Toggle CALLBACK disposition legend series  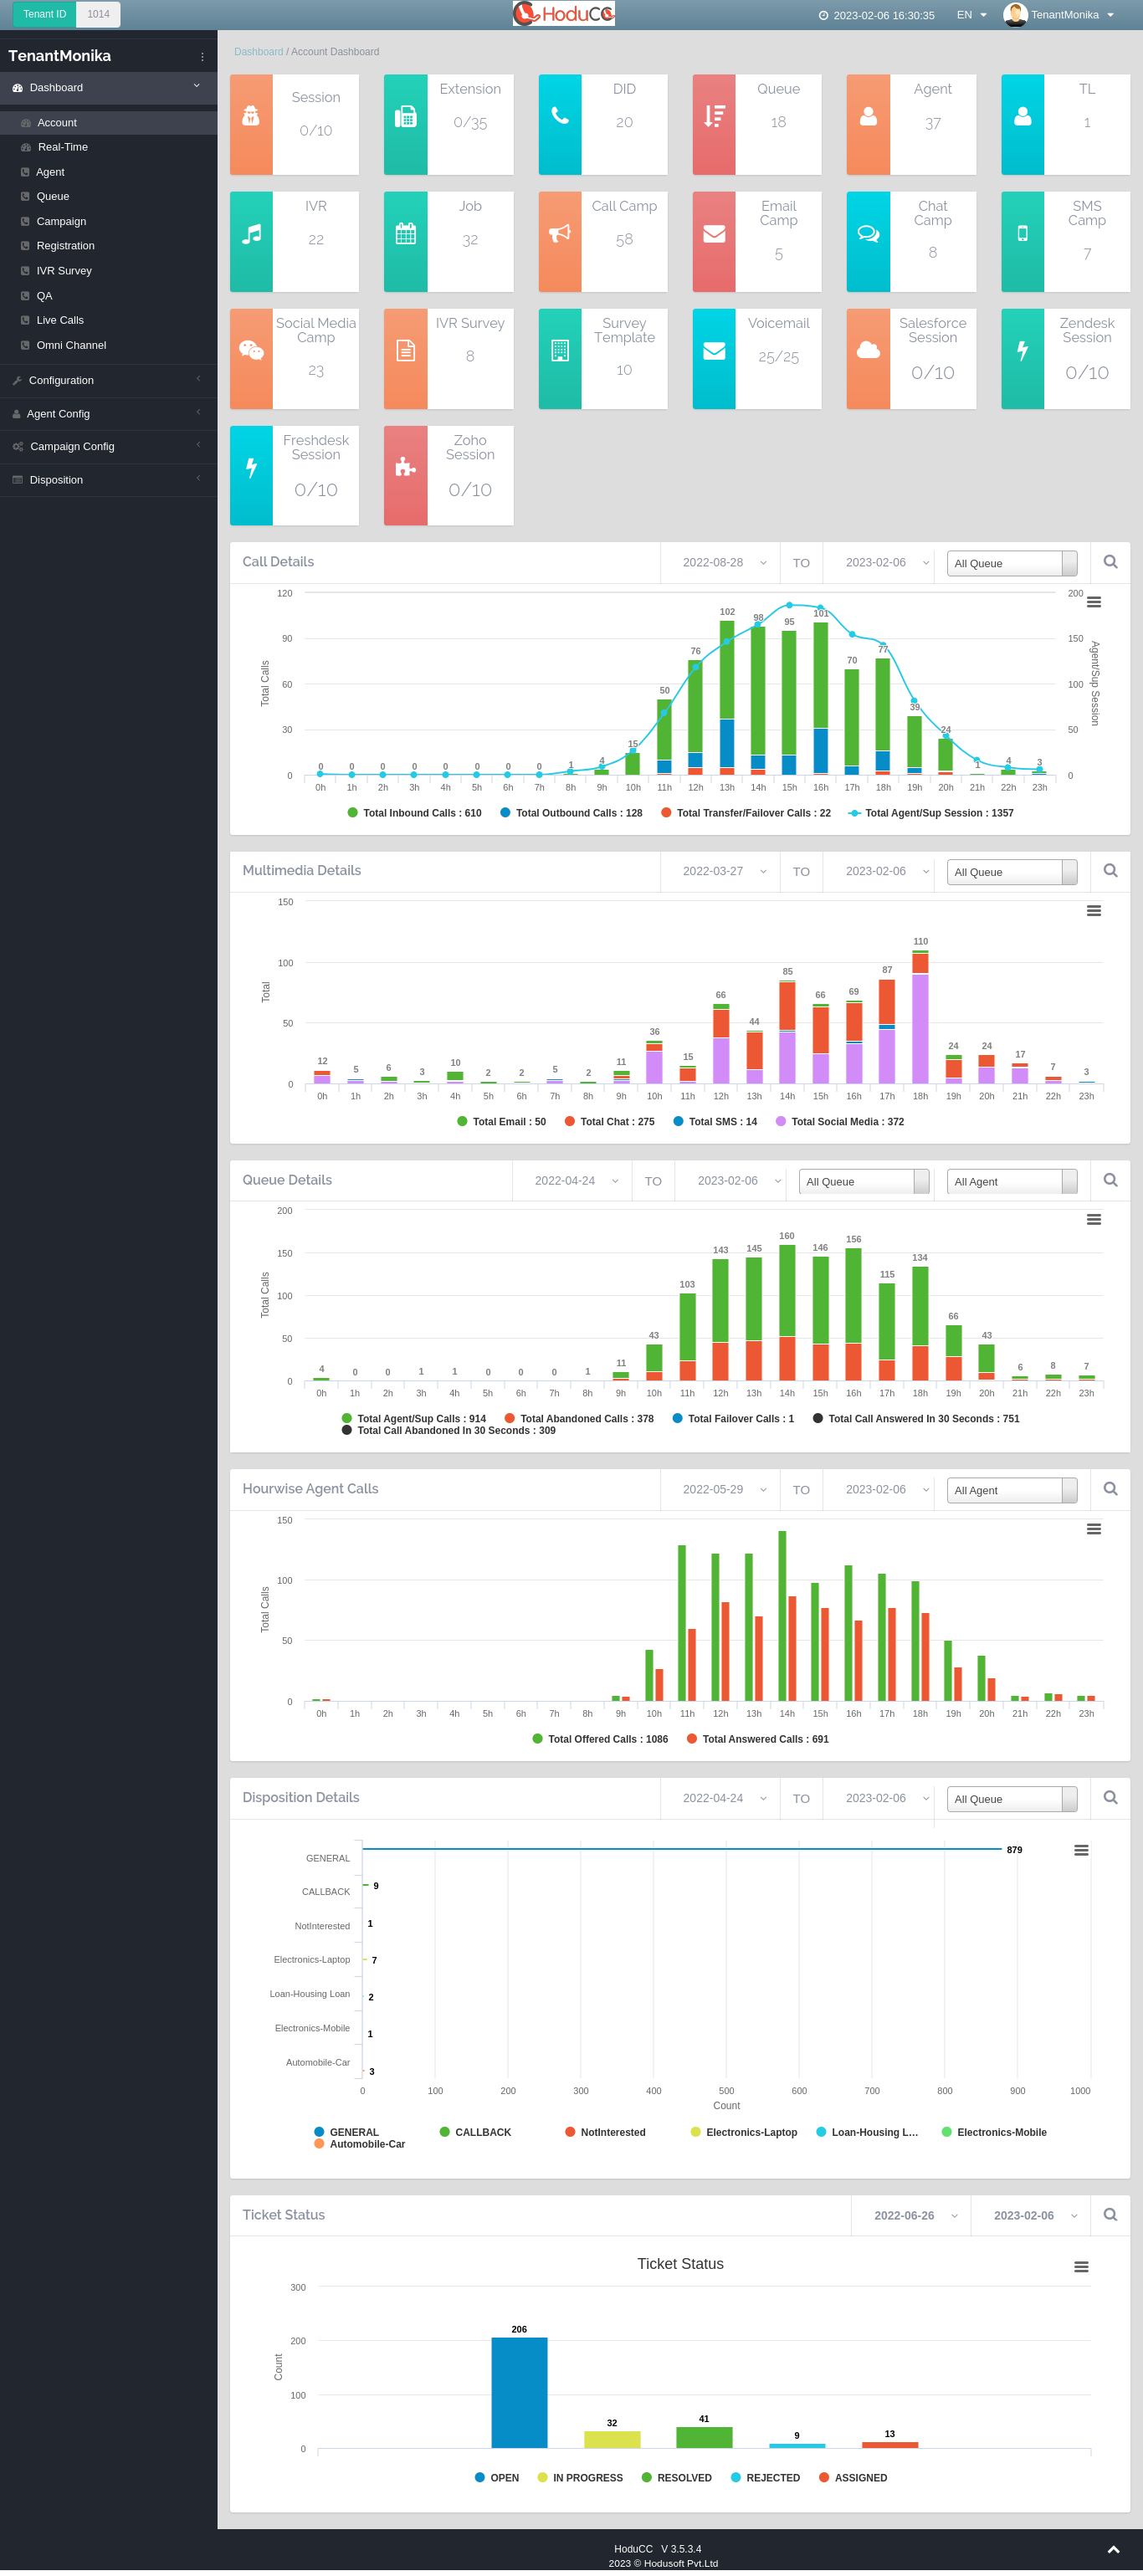pos(475,2132)
